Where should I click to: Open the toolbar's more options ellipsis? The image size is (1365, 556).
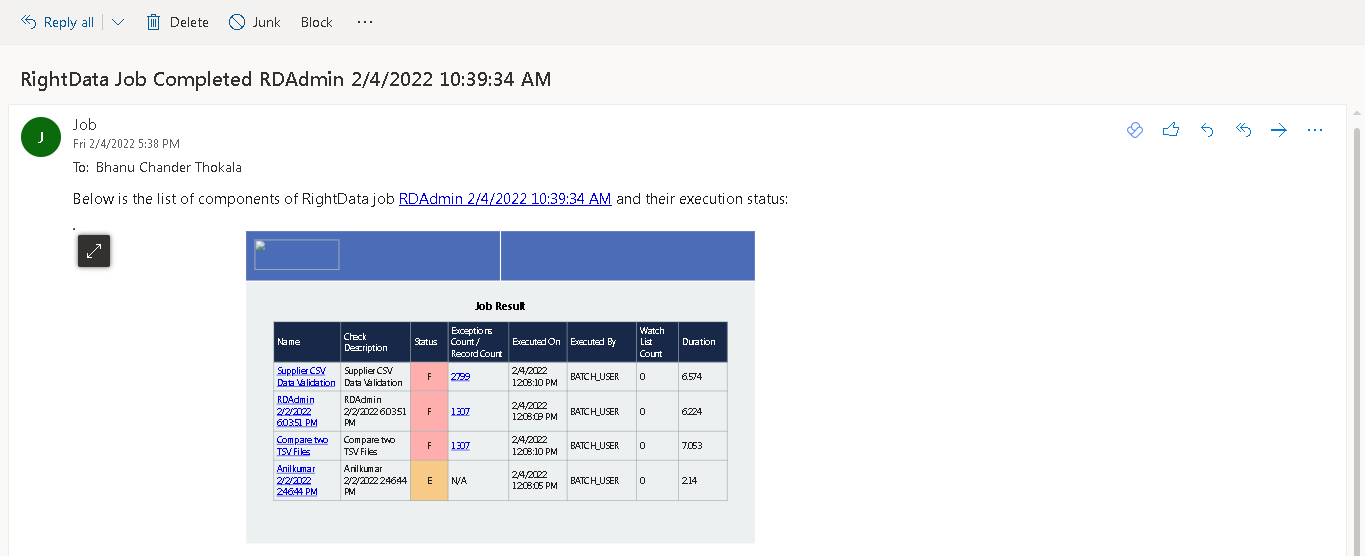pyautogui.click(x=365, y=22)
